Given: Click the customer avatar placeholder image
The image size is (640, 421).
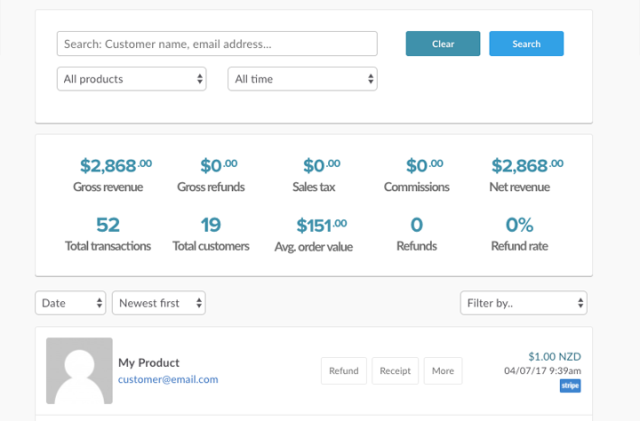Looking at the screenshot, I should tap(79, 370).
